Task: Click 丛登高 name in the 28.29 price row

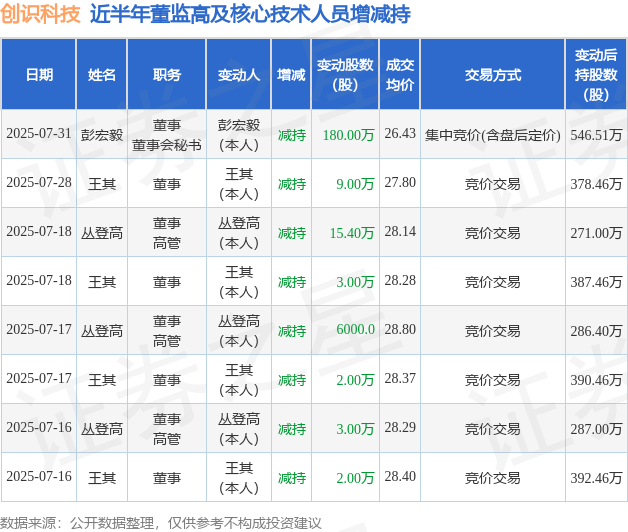Action: (102, 429)
